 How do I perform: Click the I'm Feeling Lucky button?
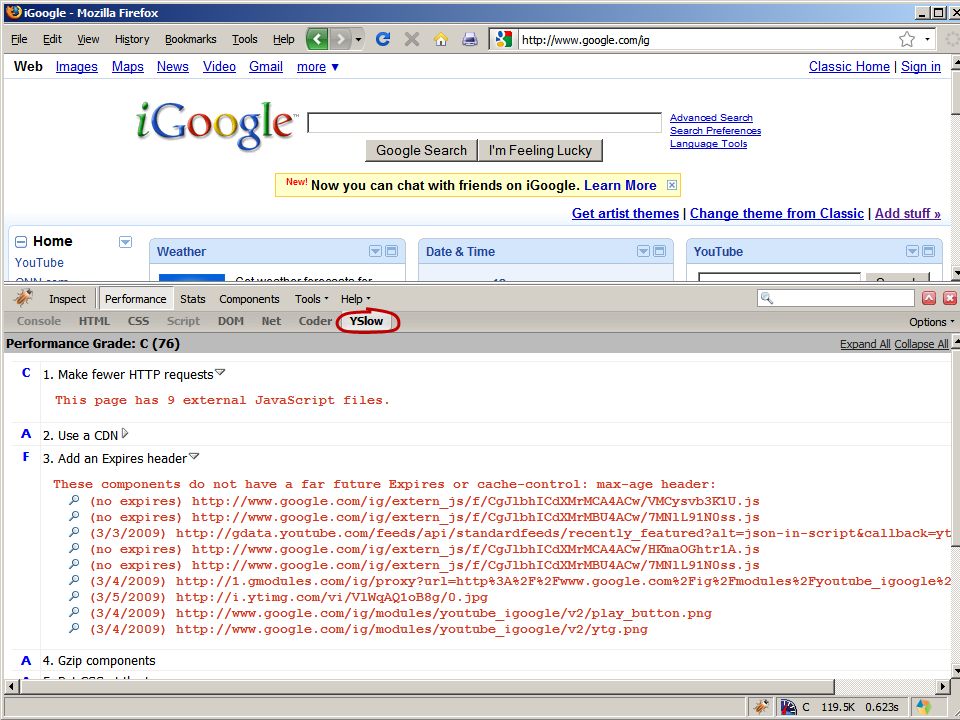tap(540, 151)
